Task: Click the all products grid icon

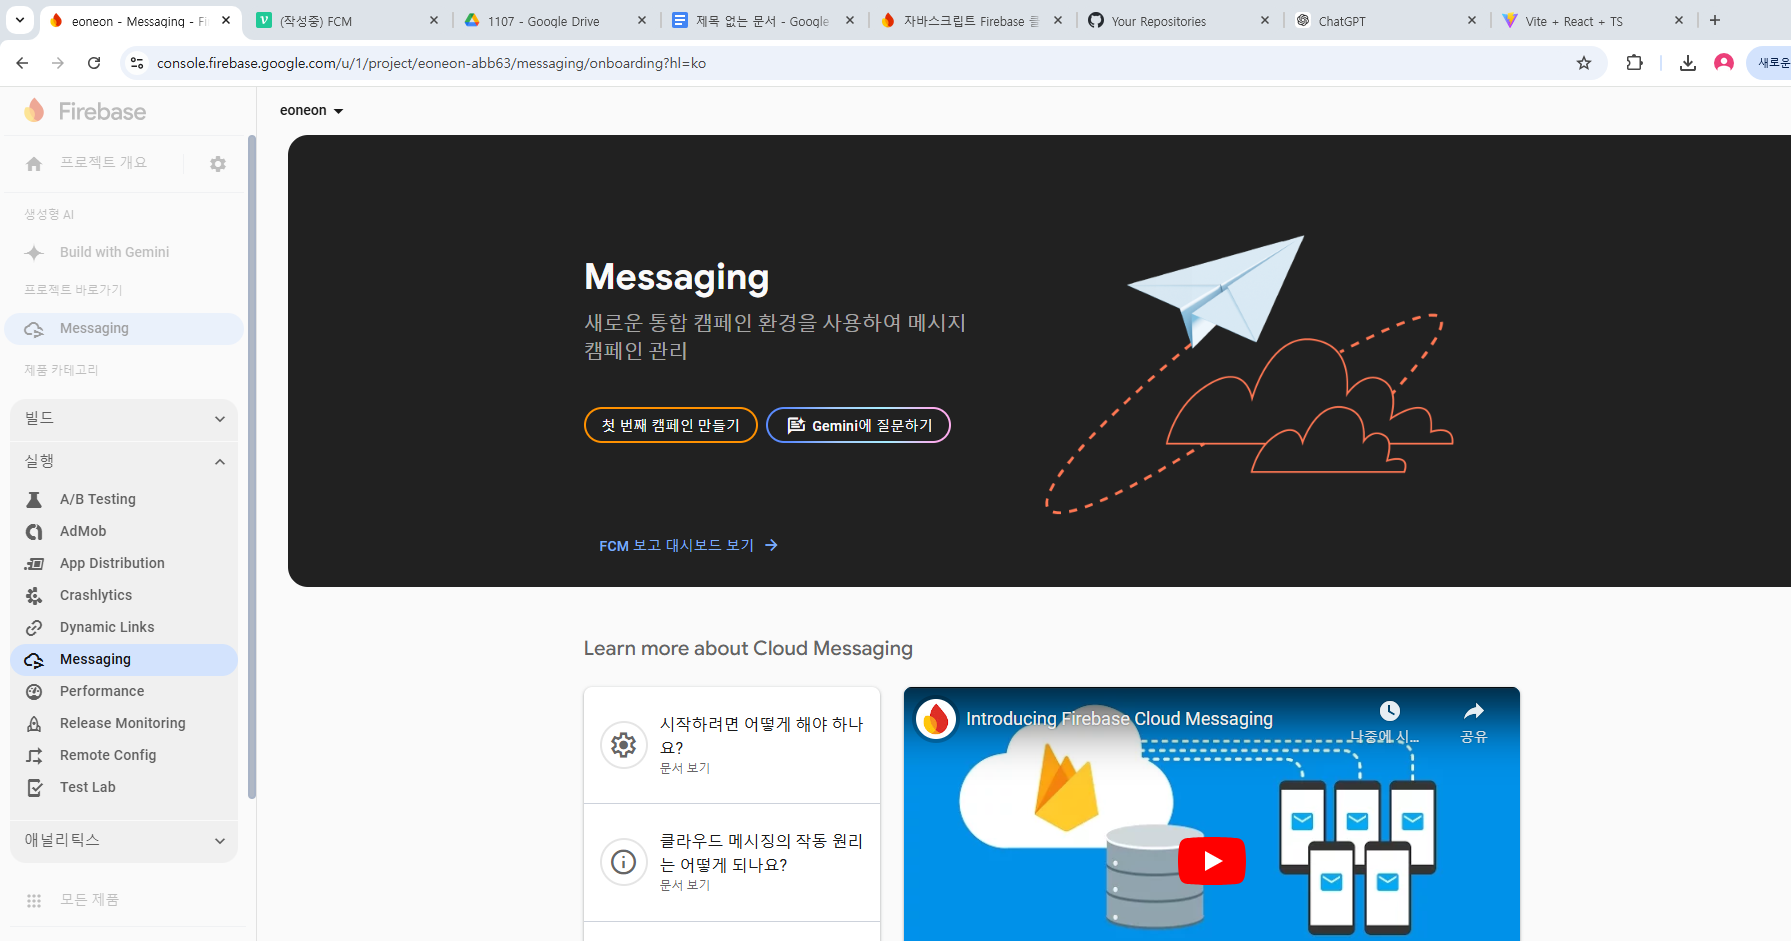Action: [34, 901]
